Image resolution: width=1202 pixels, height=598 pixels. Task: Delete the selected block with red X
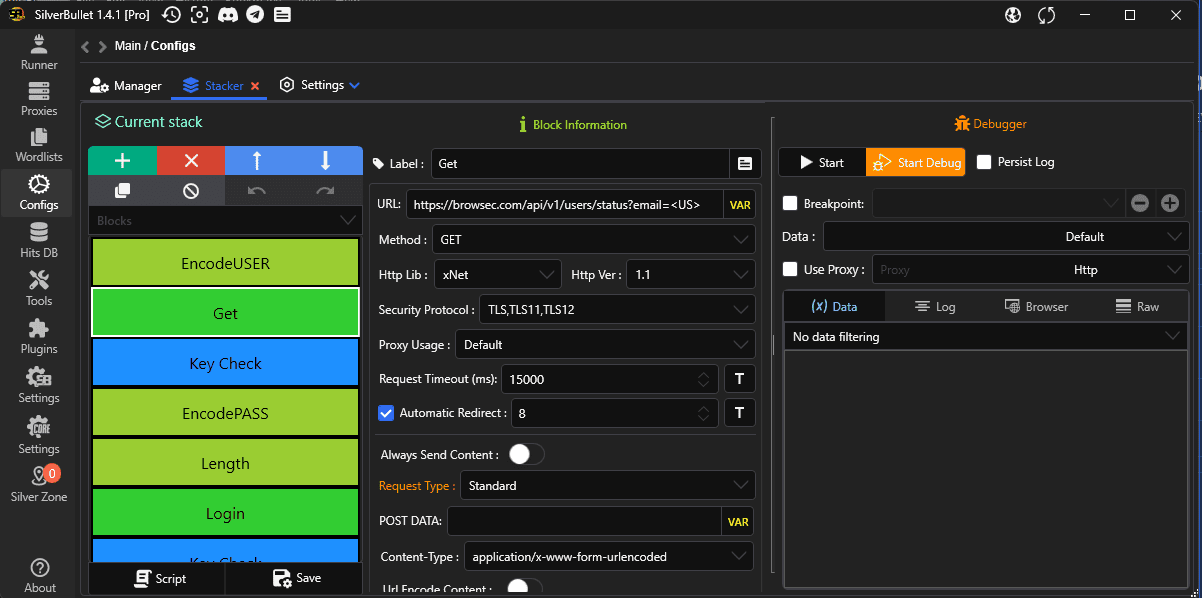(191, 161)
